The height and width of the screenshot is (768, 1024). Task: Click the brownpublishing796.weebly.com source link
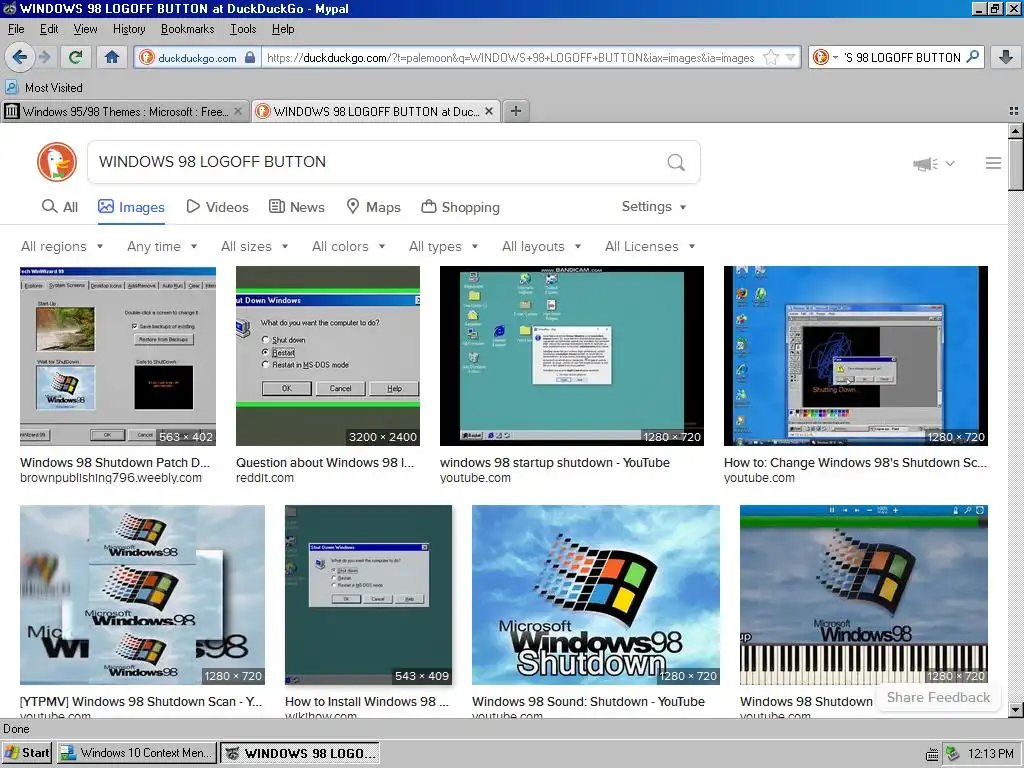click(x=111, y=478)
